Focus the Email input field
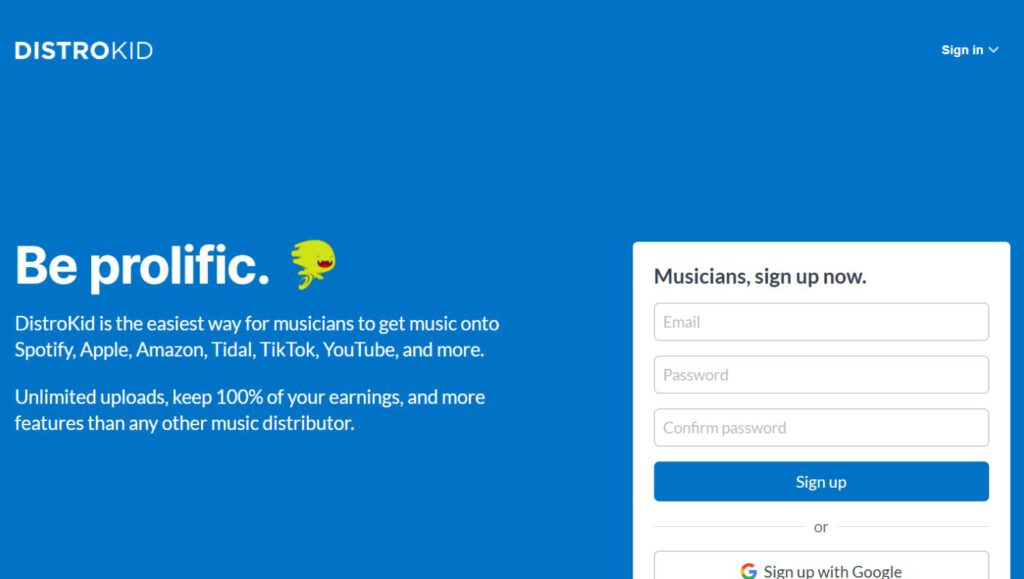1024x579 pixels. point(821,322)
